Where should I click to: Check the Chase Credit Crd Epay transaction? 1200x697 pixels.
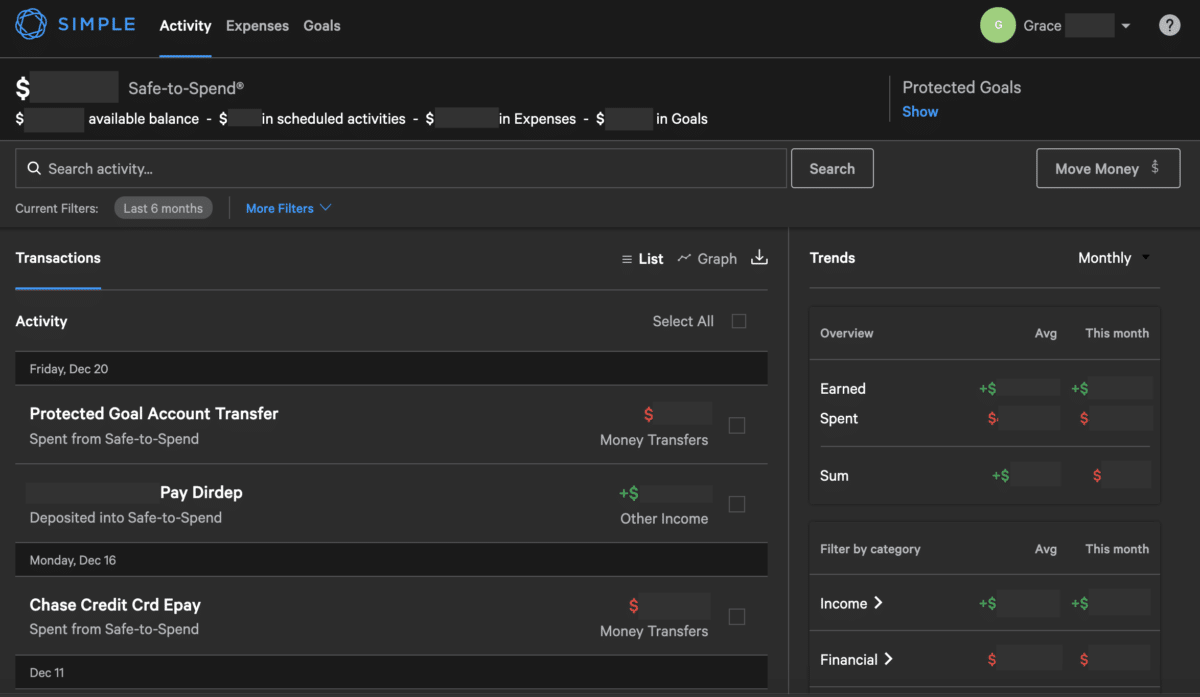pos(737,617)
